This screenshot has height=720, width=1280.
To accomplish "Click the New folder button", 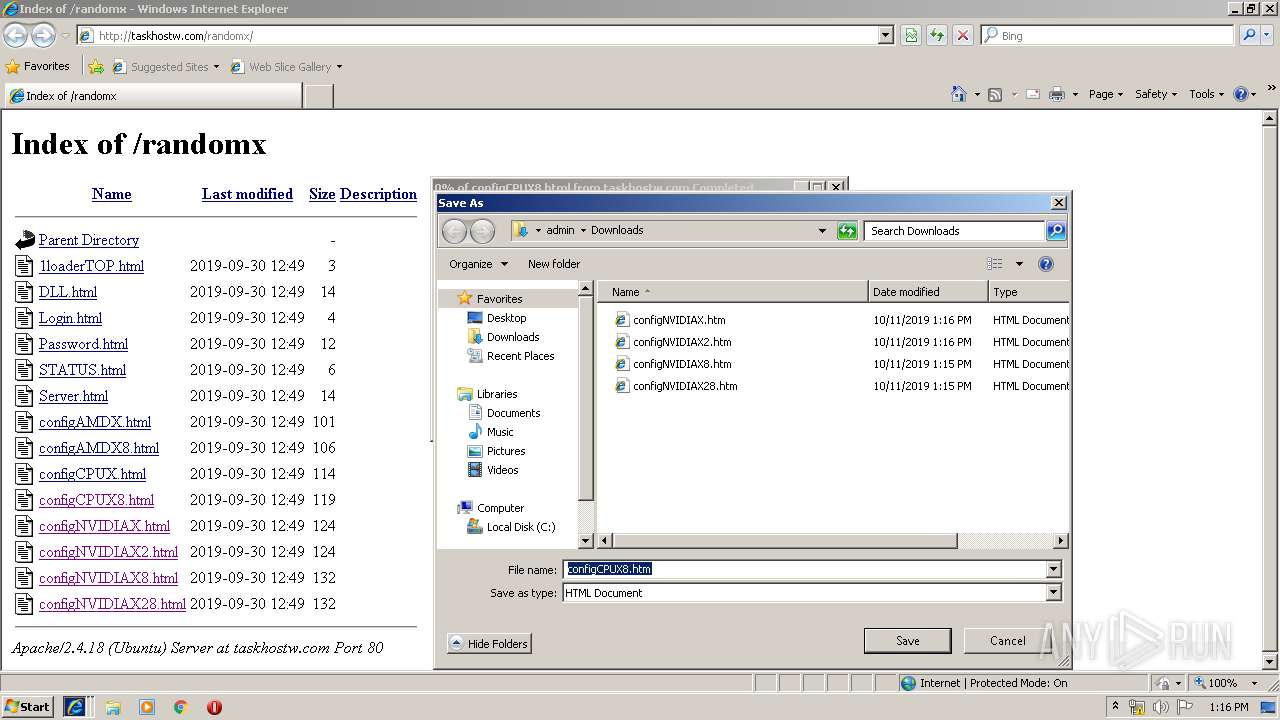I will point(554,264).
